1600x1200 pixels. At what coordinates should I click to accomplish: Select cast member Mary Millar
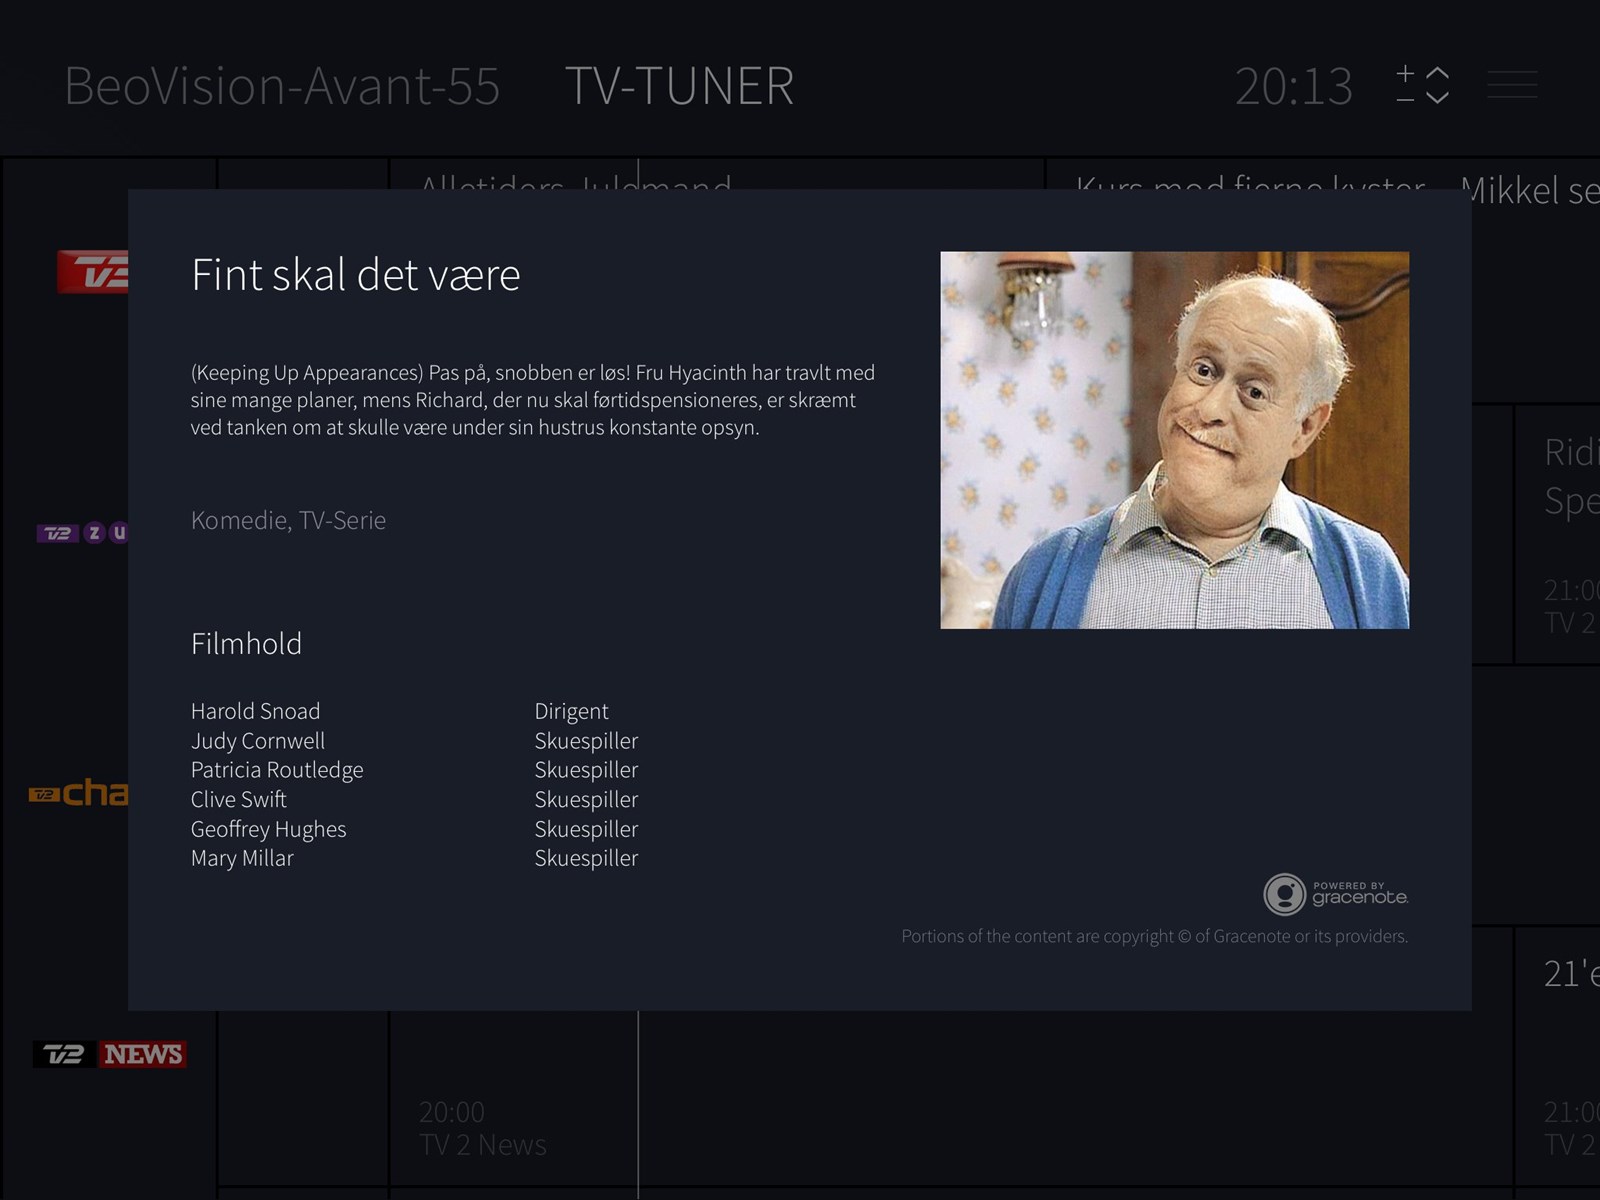[x=242, y=858]
